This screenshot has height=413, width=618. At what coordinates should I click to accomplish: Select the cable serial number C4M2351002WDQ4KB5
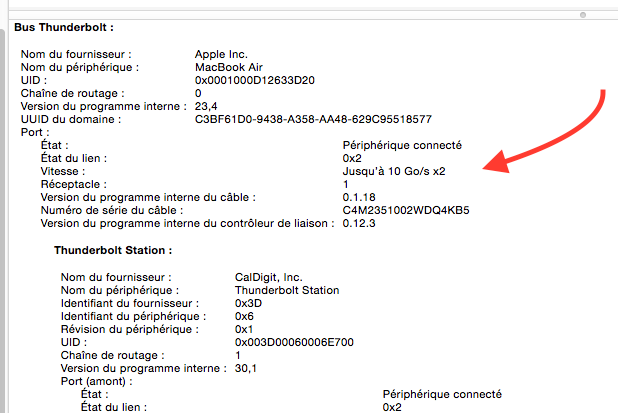tap(406, 210)
